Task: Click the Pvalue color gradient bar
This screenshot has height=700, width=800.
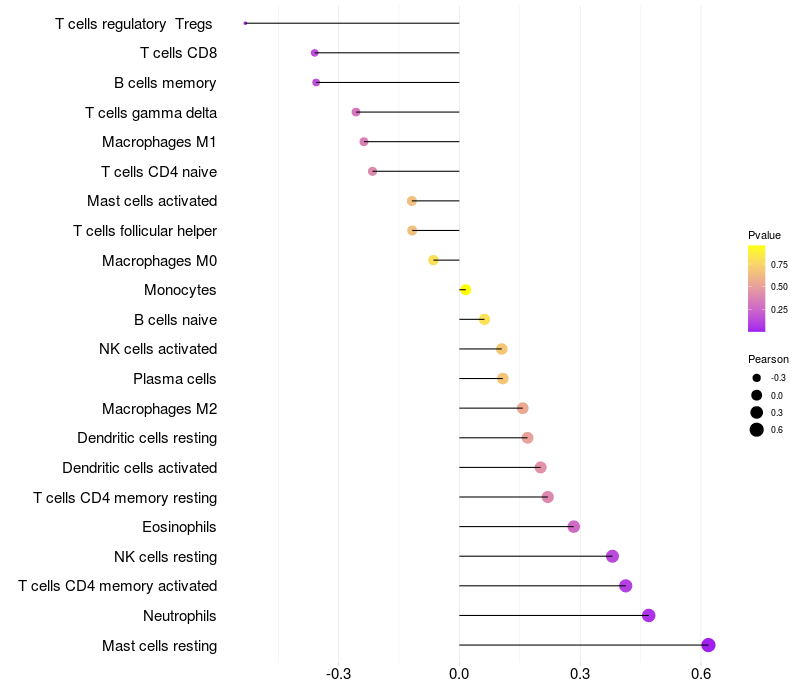Action: pyautogui.click(x=756, y=288)
